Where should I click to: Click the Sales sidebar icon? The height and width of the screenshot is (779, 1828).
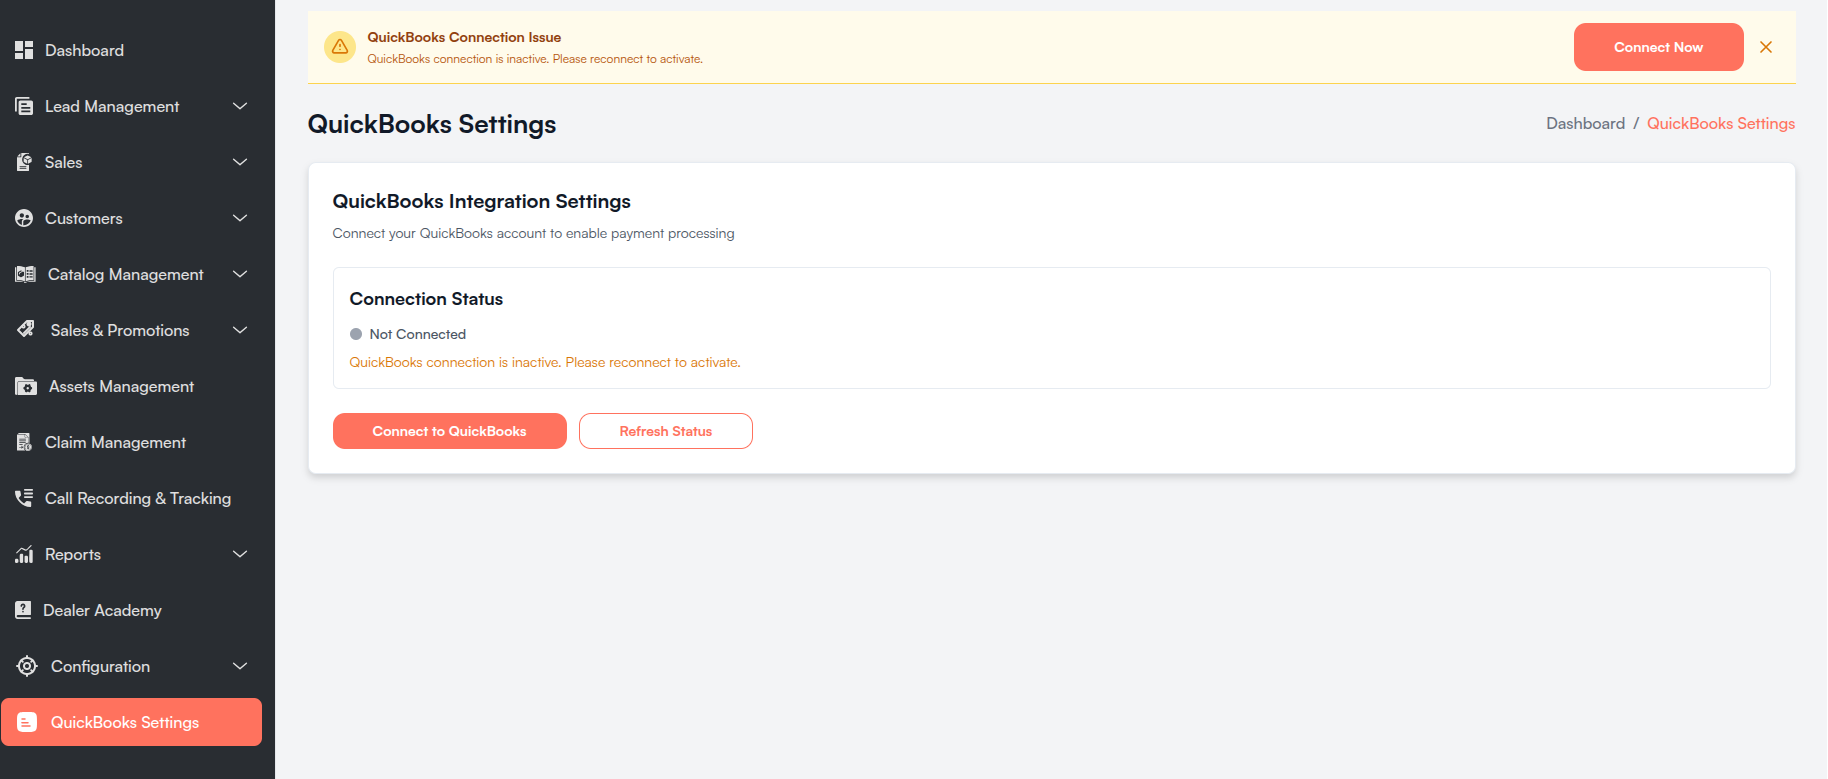click(24, 162)
